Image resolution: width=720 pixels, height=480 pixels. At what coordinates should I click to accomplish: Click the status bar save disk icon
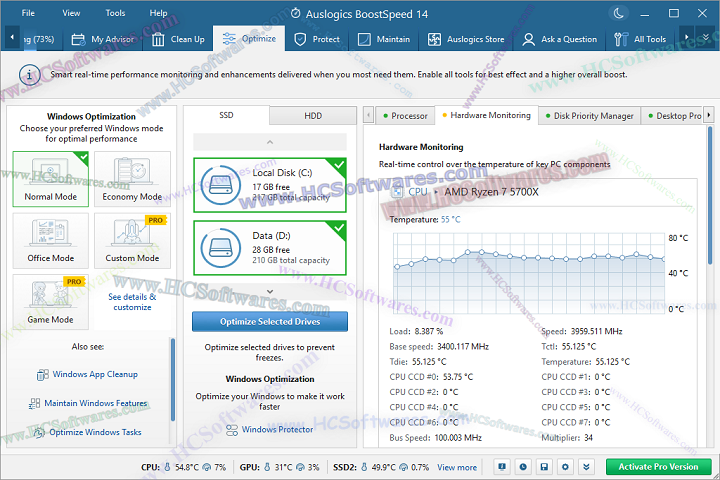544,467
